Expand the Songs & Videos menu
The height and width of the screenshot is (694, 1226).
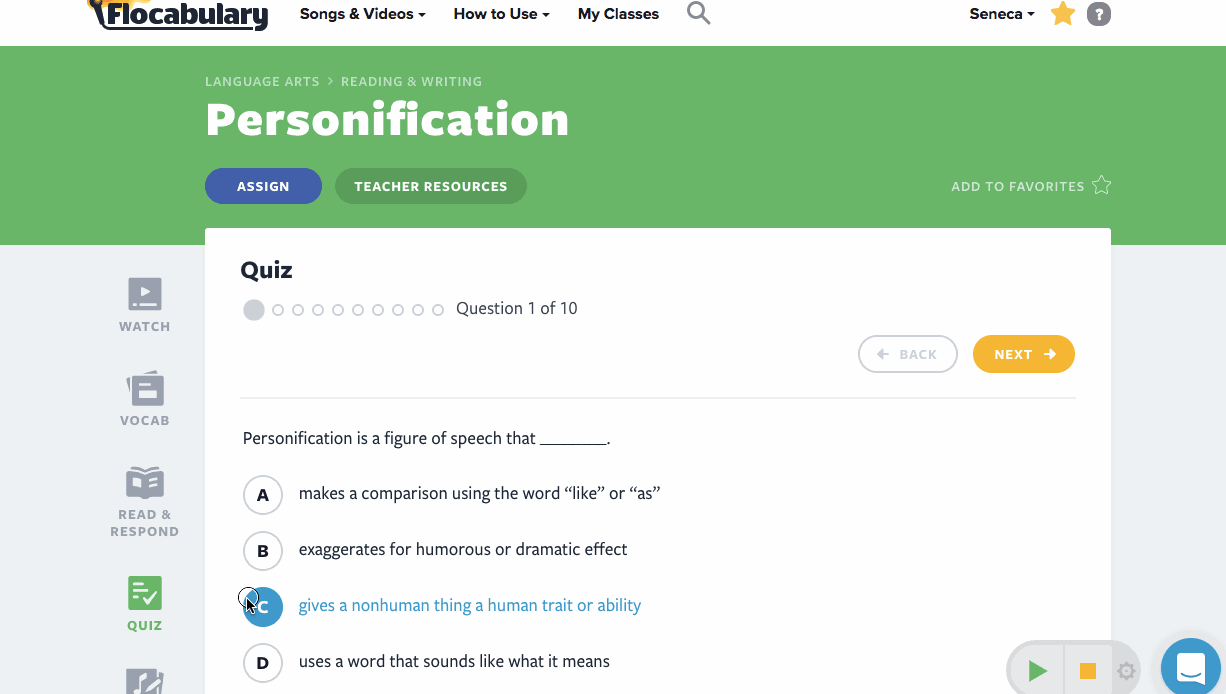tap(363, 14)
